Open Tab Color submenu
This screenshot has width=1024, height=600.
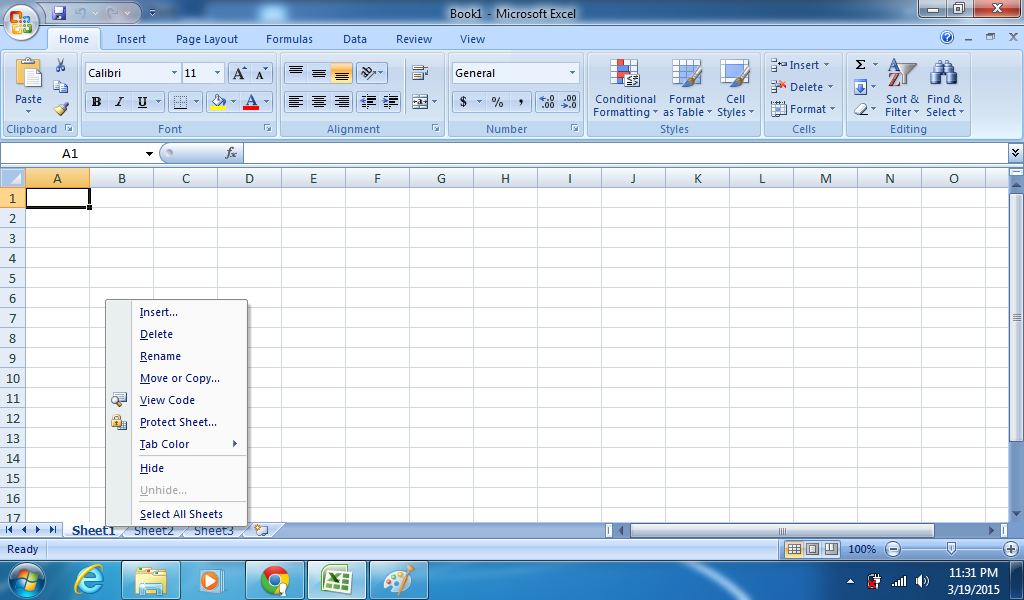(x=176, y=444)
